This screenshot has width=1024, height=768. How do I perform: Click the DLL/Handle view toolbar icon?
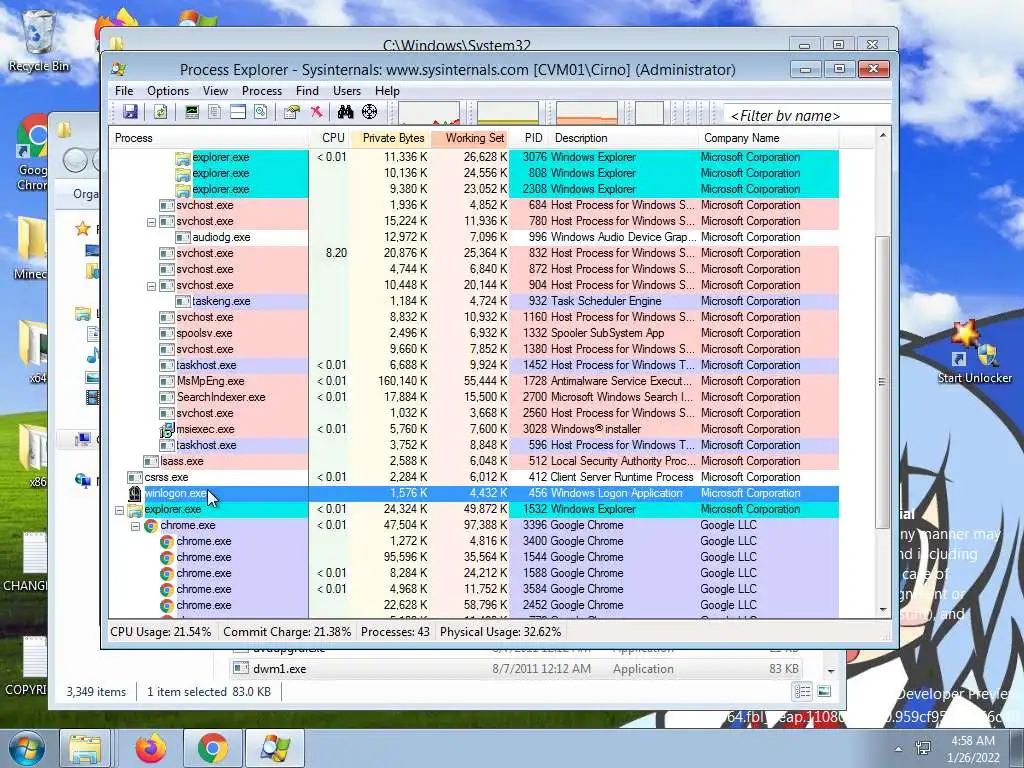261,112
